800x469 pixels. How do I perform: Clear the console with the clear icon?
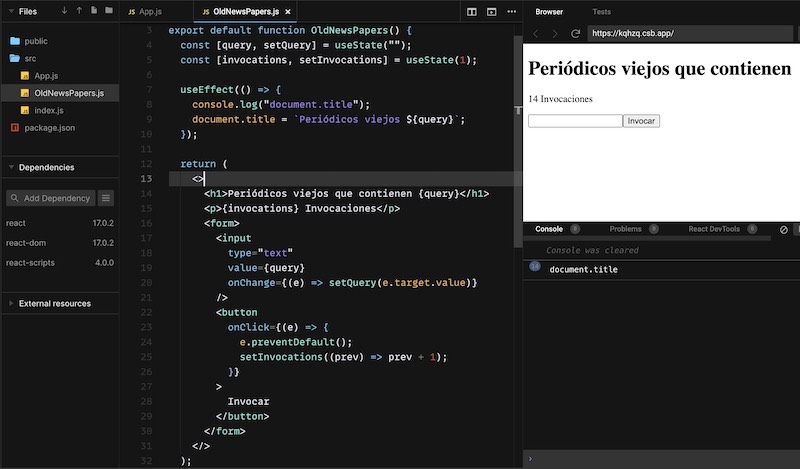click(783, 229)
